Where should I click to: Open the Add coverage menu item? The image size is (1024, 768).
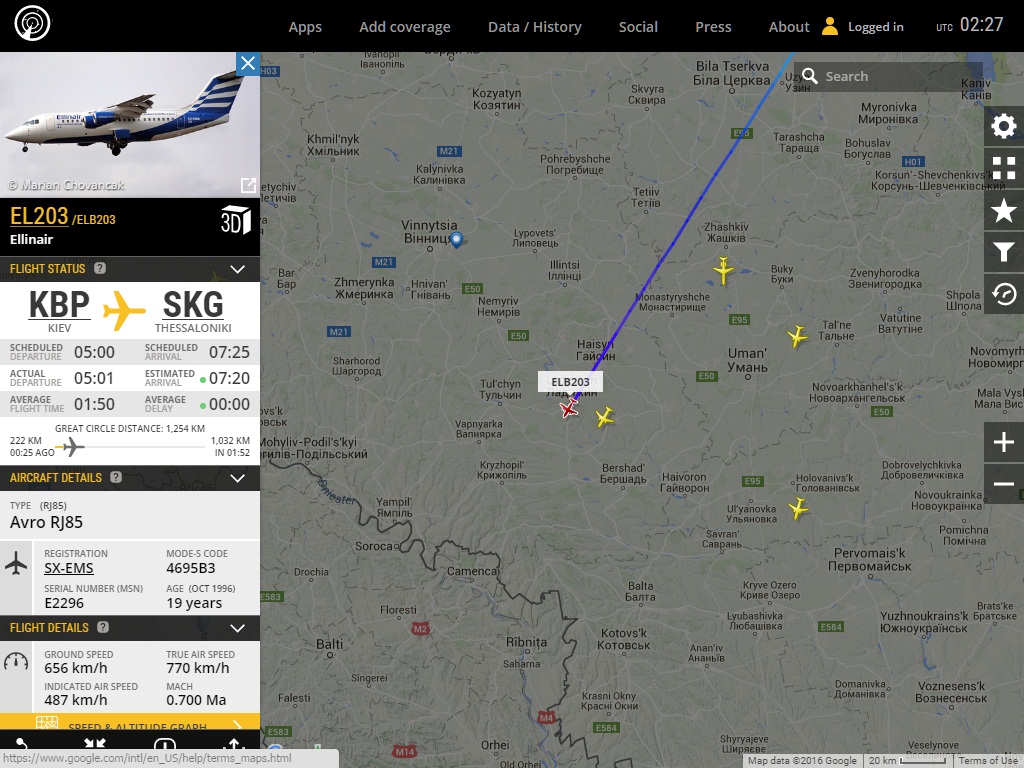click(405, 27)
